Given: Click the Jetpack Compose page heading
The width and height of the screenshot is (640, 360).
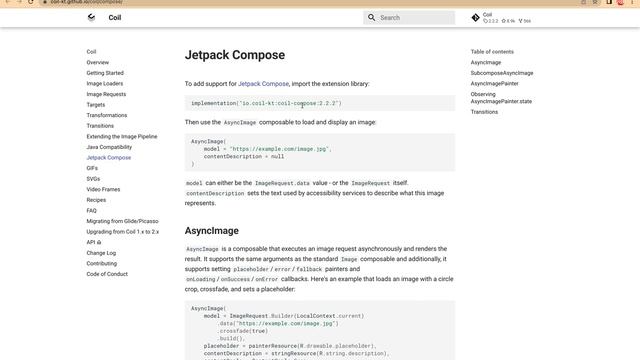Looking at the screenshot, I should [x=235, y=55].
